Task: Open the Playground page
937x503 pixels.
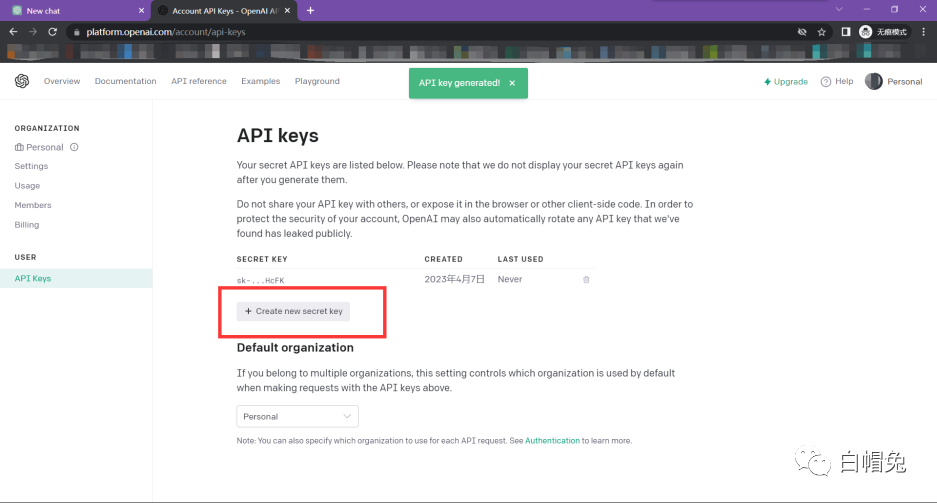Action: (x=317, y=81)
